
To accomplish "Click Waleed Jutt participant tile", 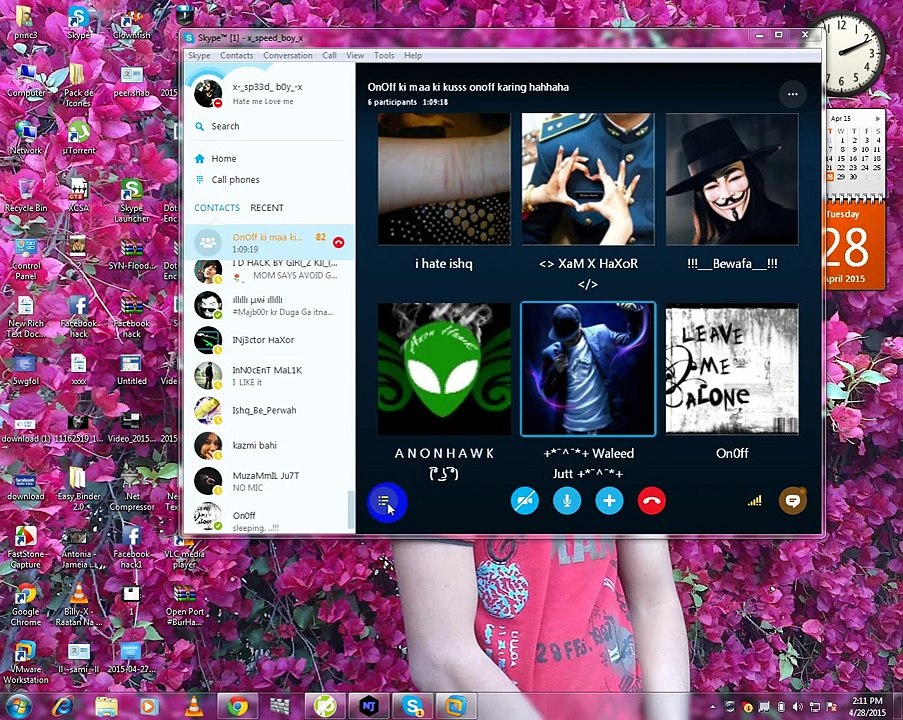I will pyautogui.click(x=588, y=369).
